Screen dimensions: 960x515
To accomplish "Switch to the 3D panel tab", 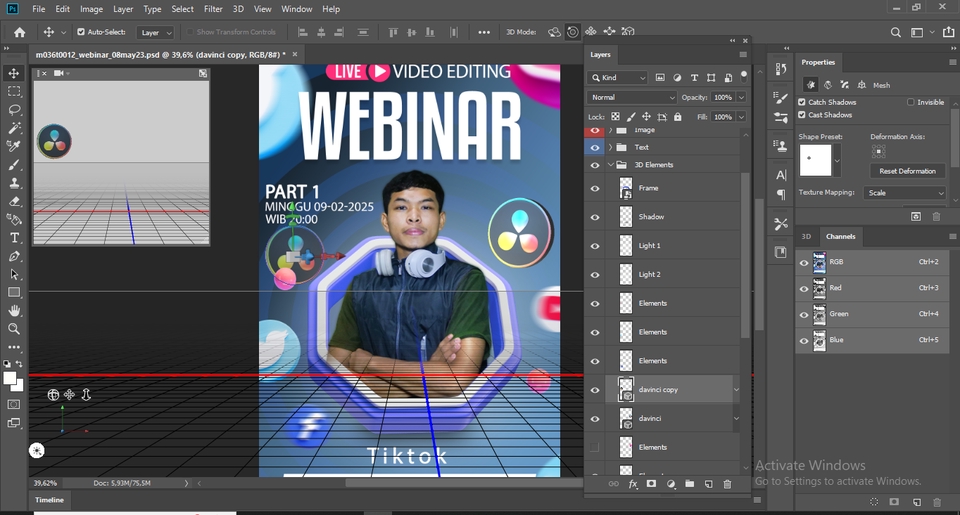I will click(806, 236).
